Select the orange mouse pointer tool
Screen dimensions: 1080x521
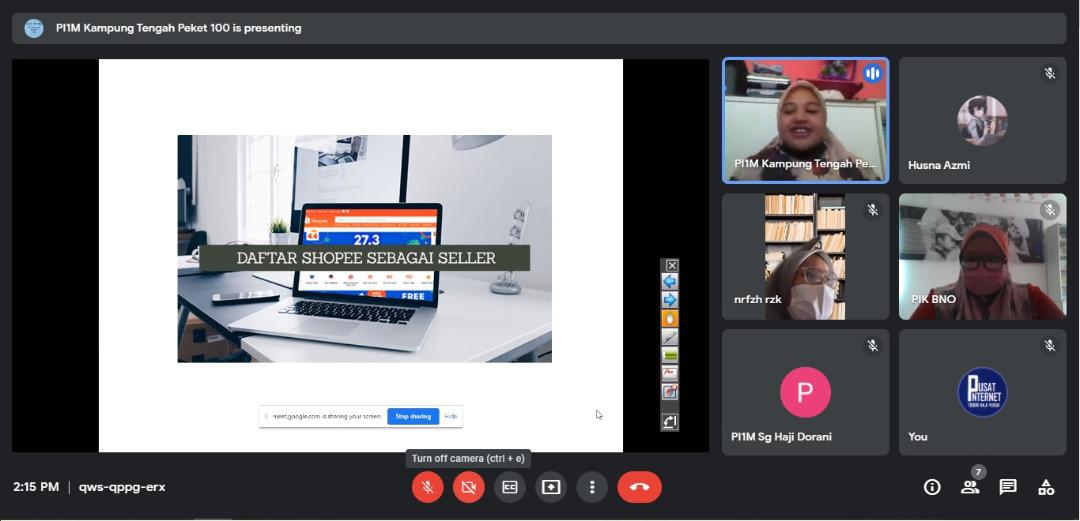(x=669, y=318)
